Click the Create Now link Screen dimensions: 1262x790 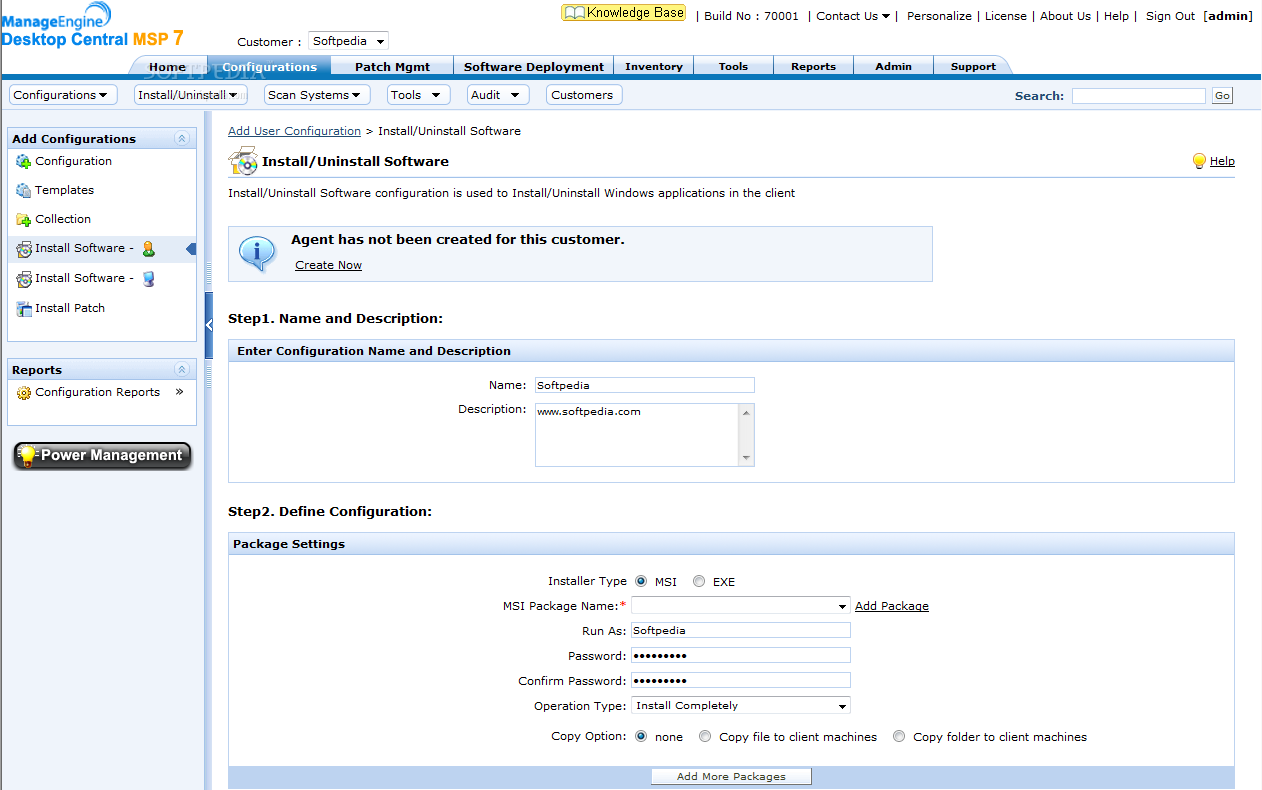click(328, 265)
